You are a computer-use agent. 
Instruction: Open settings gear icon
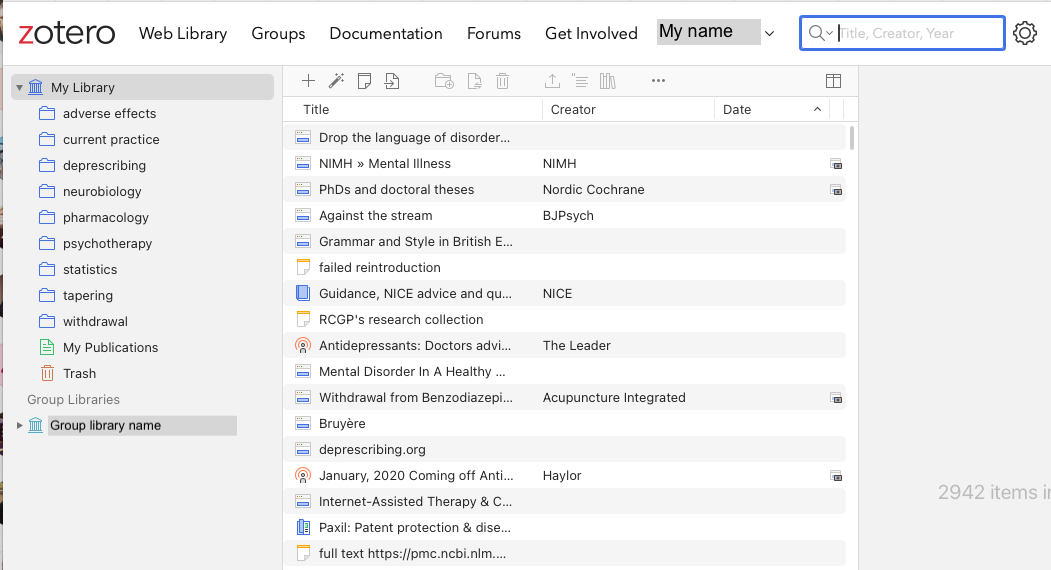[x=1025, y=33]
